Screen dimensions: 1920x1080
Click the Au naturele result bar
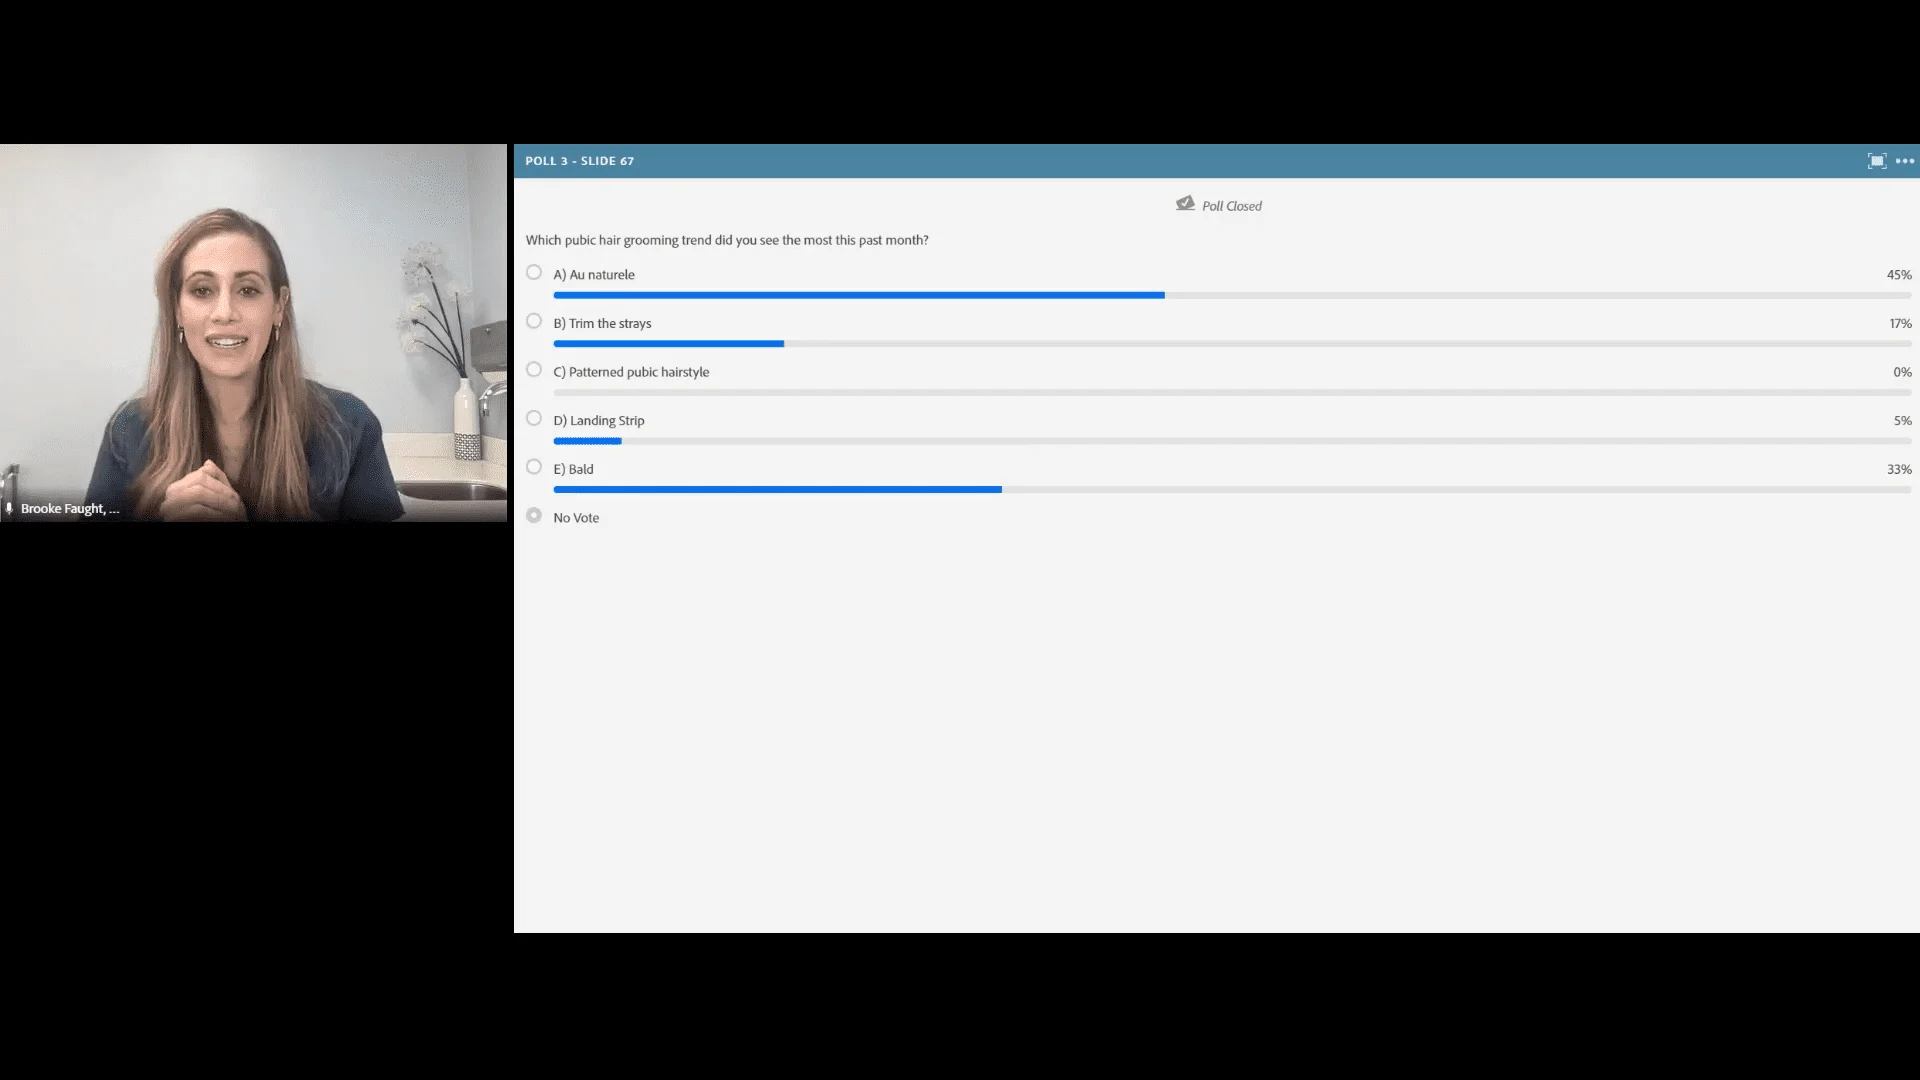[1232, 295]
